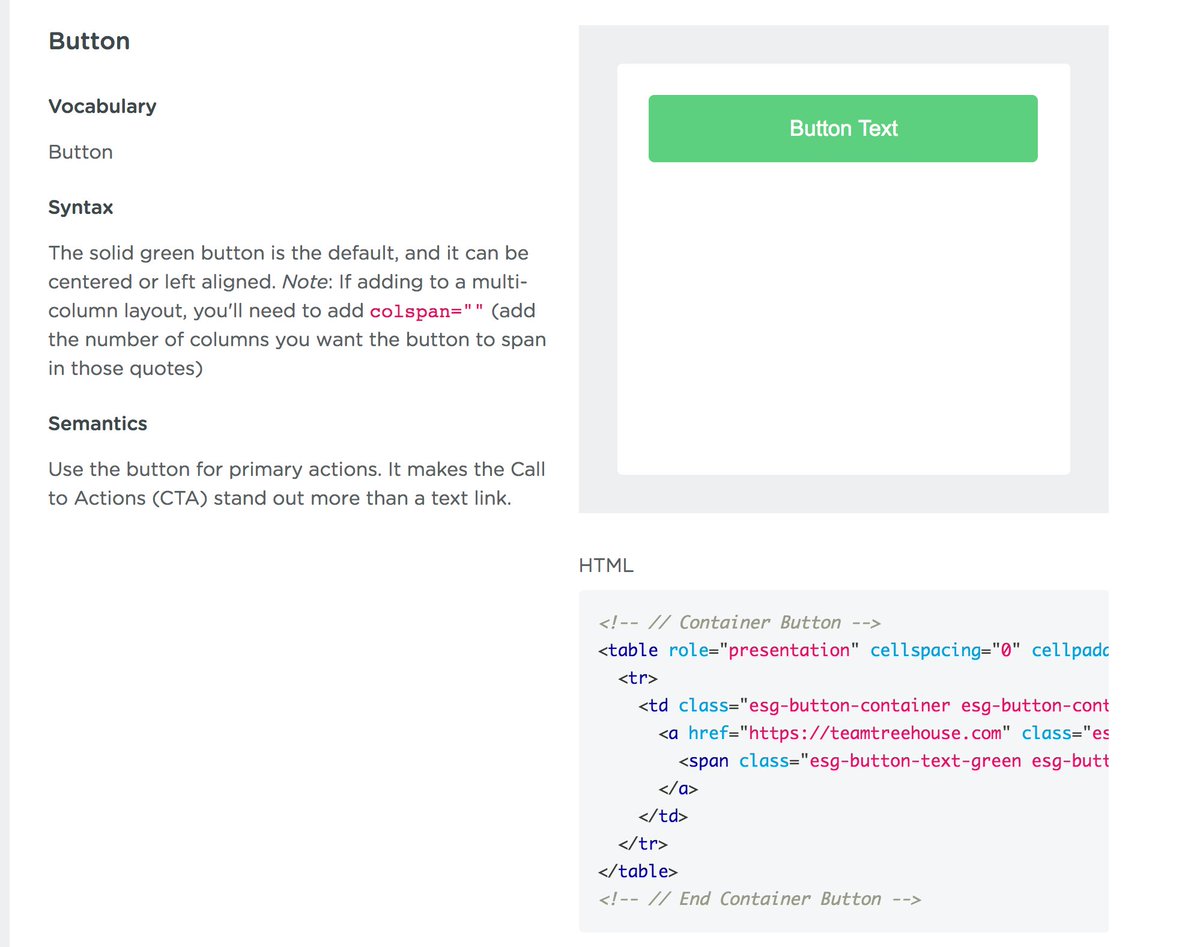
Task: Click the closing </a> tag line
Action: point(678,788)
